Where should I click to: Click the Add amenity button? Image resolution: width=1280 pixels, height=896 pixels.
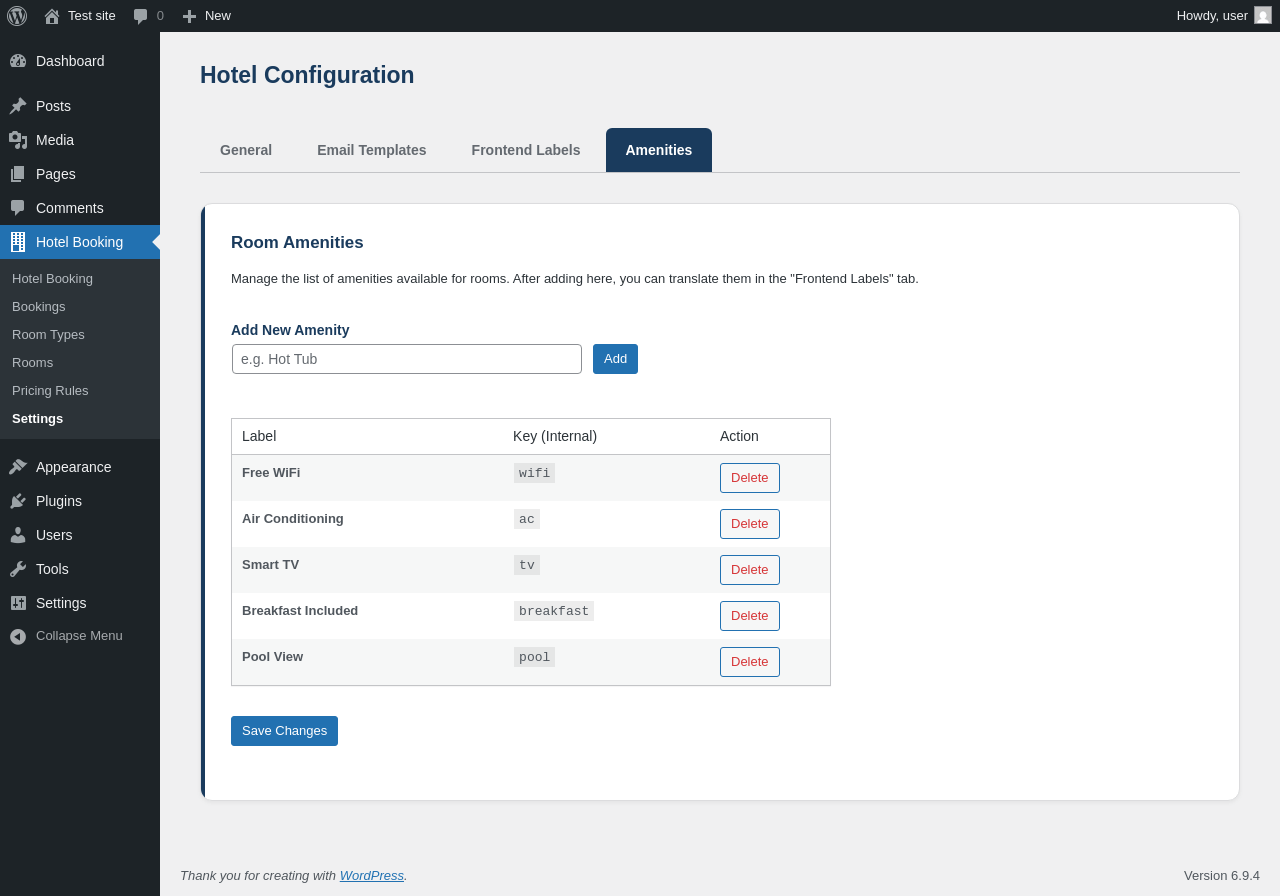[x=615, y=359]
